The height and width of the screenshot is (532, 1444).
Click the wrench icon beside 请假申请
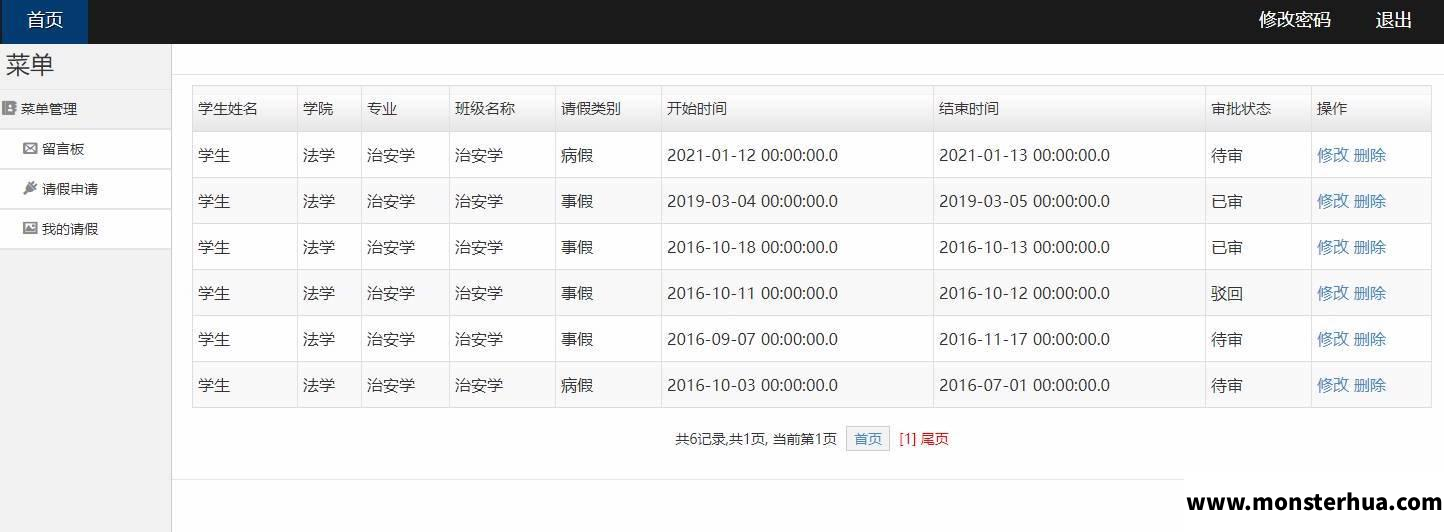pos(30,188)
